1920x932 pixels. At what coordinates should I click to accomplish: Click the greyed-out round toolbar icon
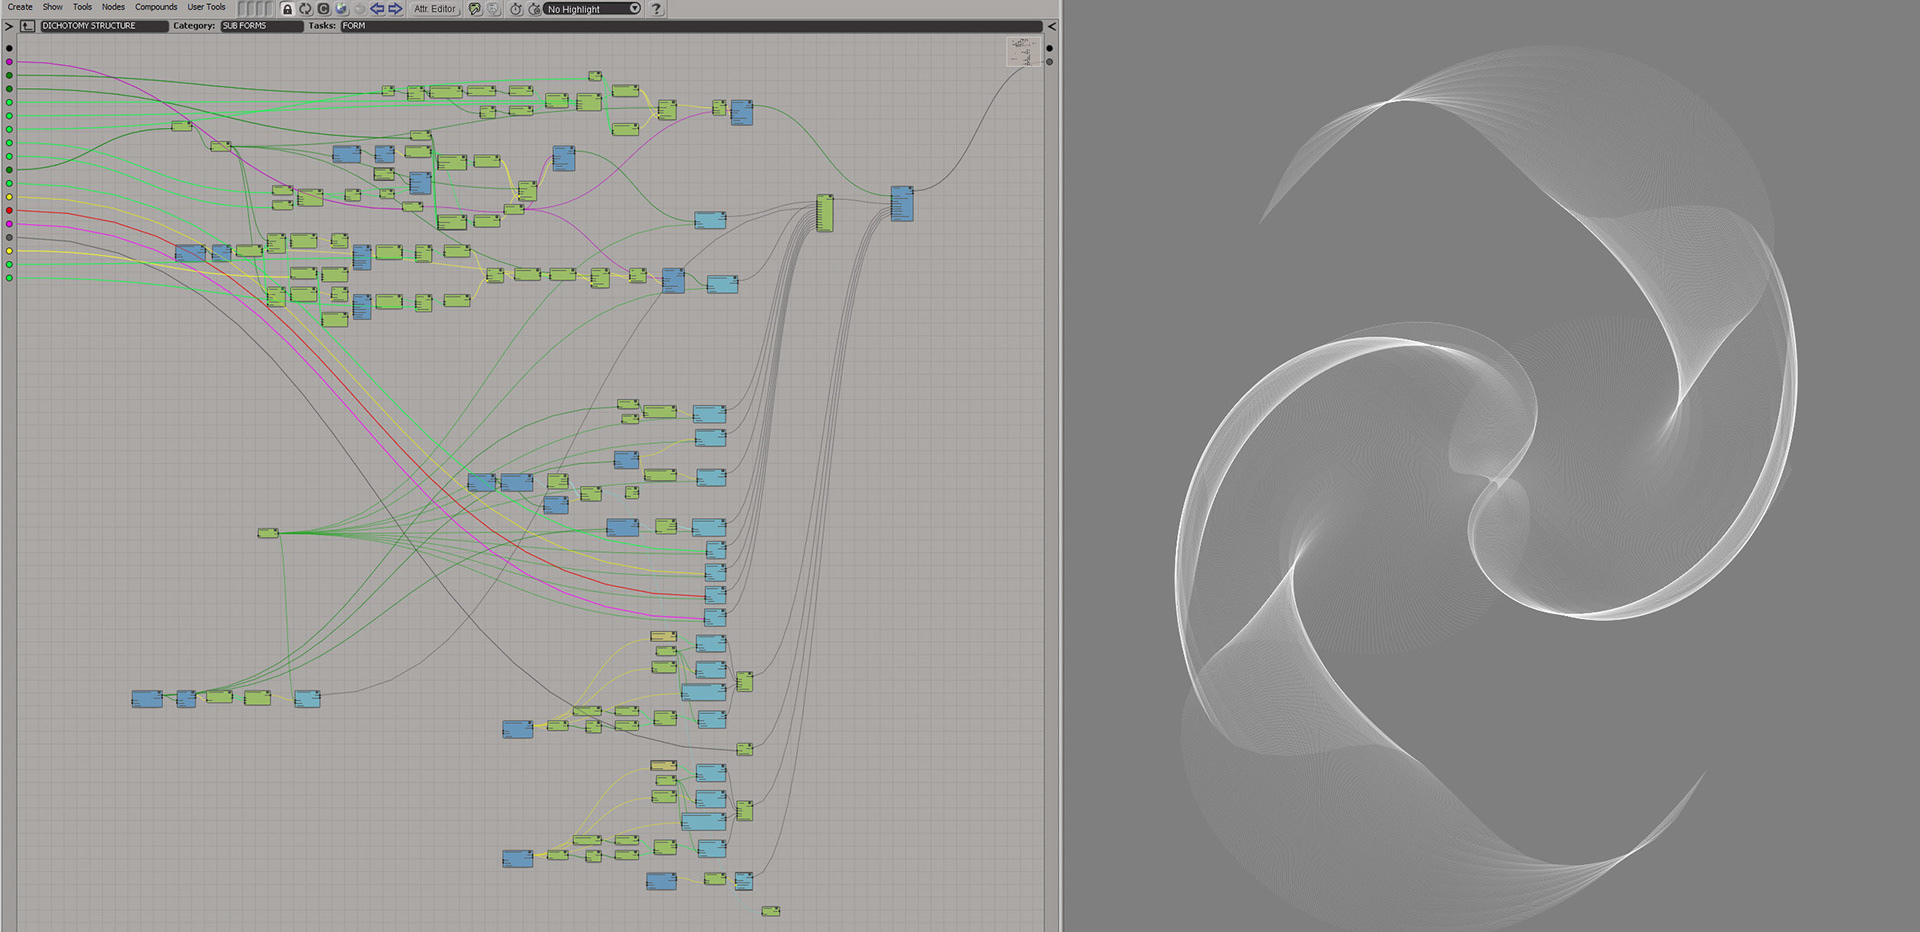click(360, 9)
